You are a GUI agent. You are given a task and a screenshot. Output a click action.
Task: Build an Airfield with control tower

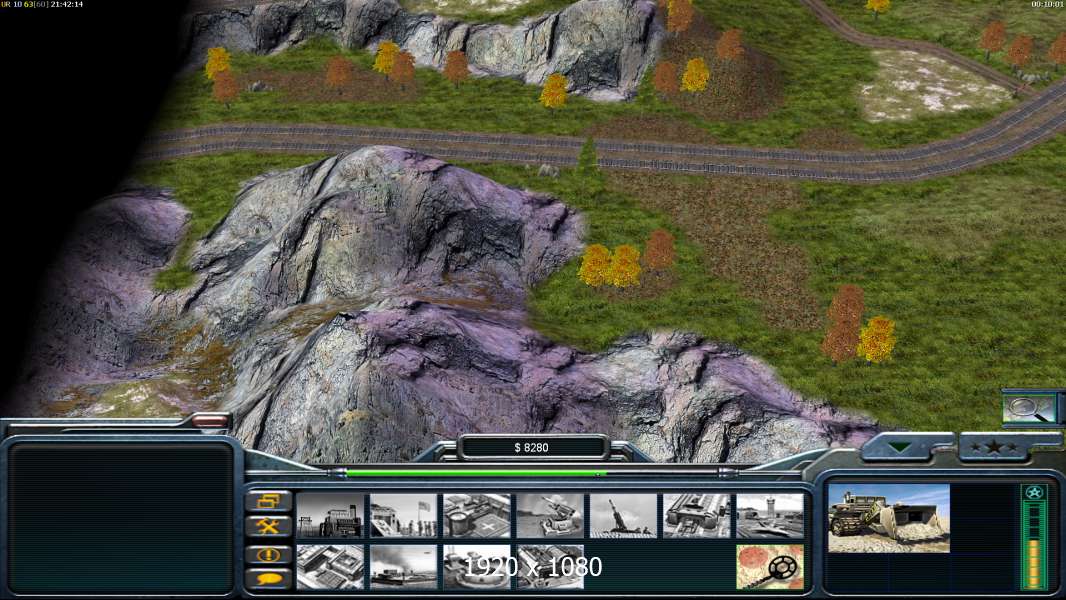[x=770, y=515]
